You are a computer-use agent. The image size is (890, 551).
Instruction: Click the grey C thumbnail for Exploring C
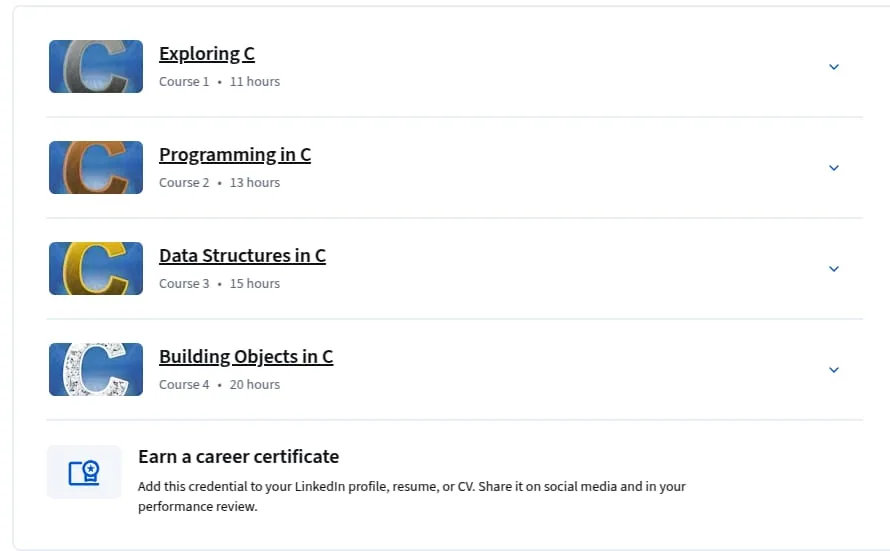pos(96,66)
